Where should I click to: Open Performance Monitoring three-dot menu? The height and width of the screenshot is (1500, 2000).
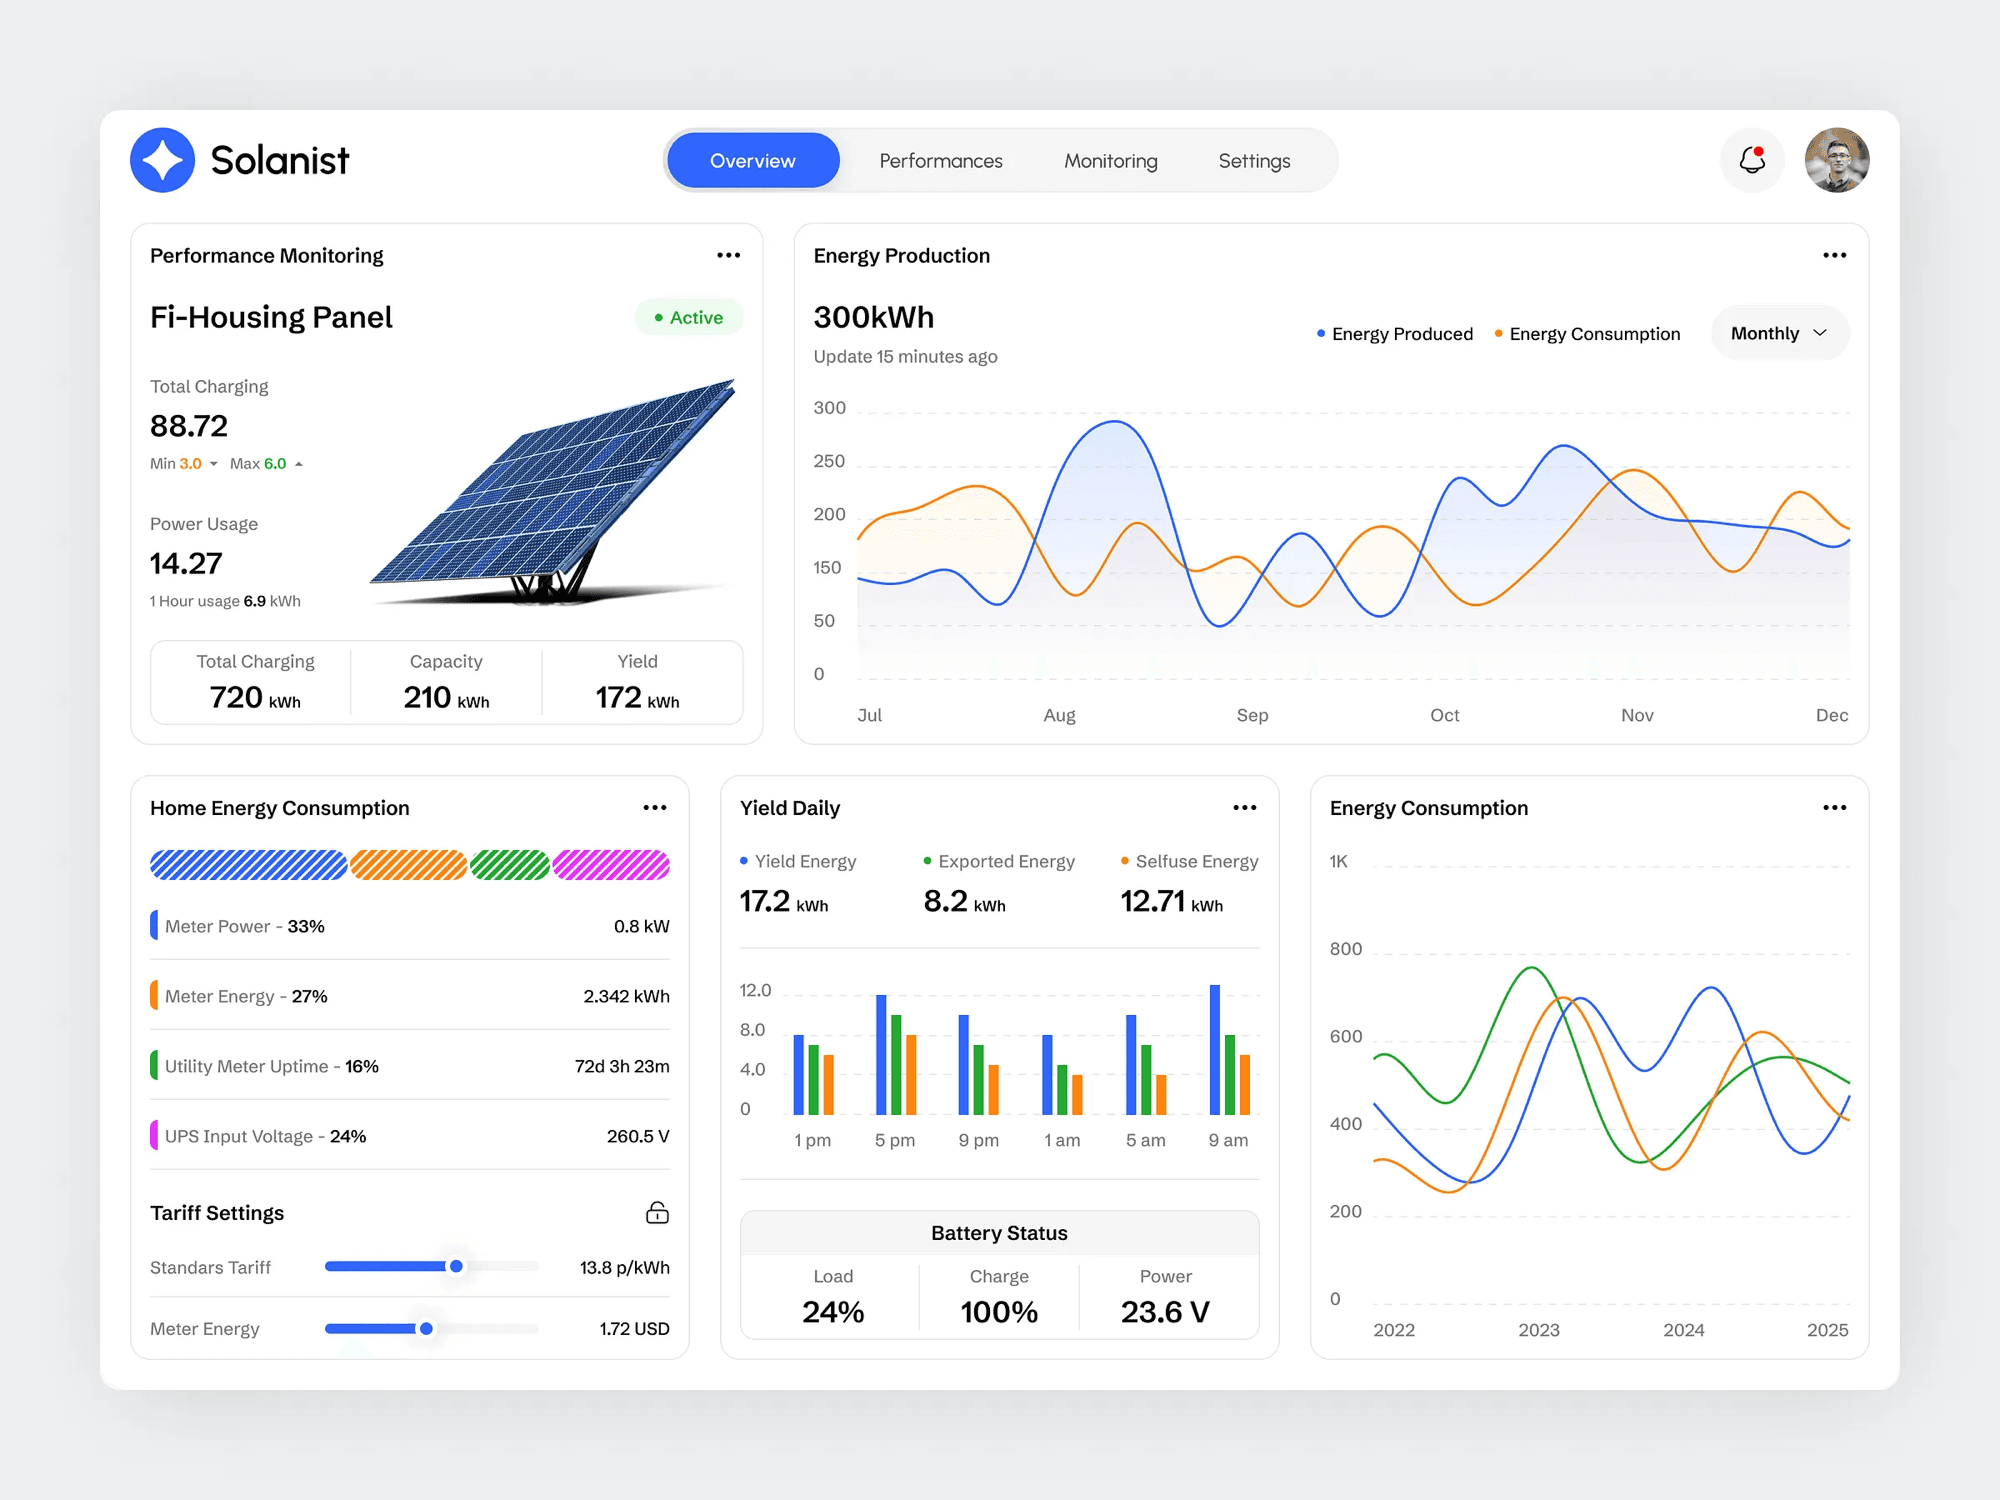pos(729,255)
